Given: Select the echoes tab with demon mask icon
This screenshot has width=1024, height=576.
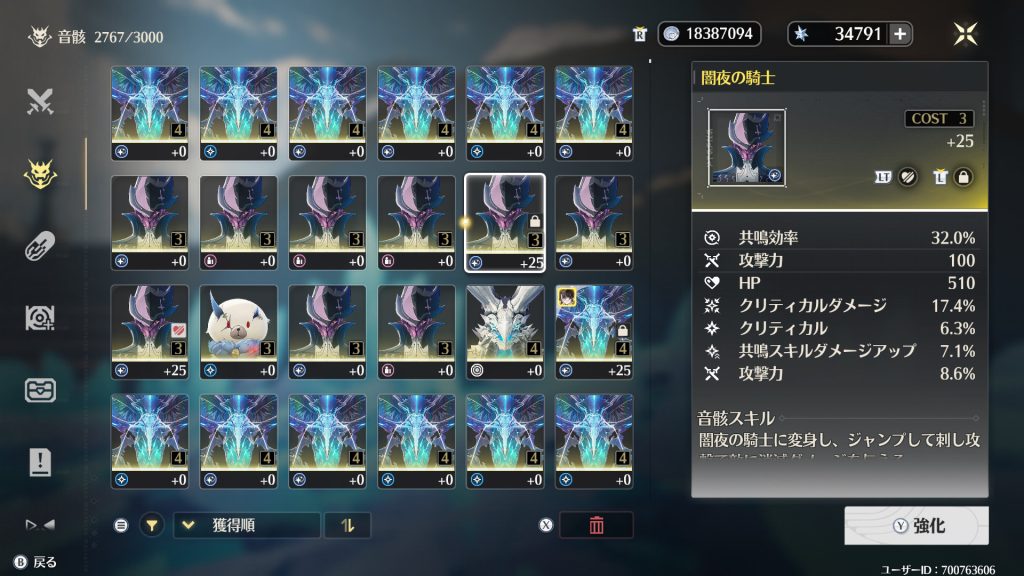Looking at the screenshot, I should click(x=40, y=174).
